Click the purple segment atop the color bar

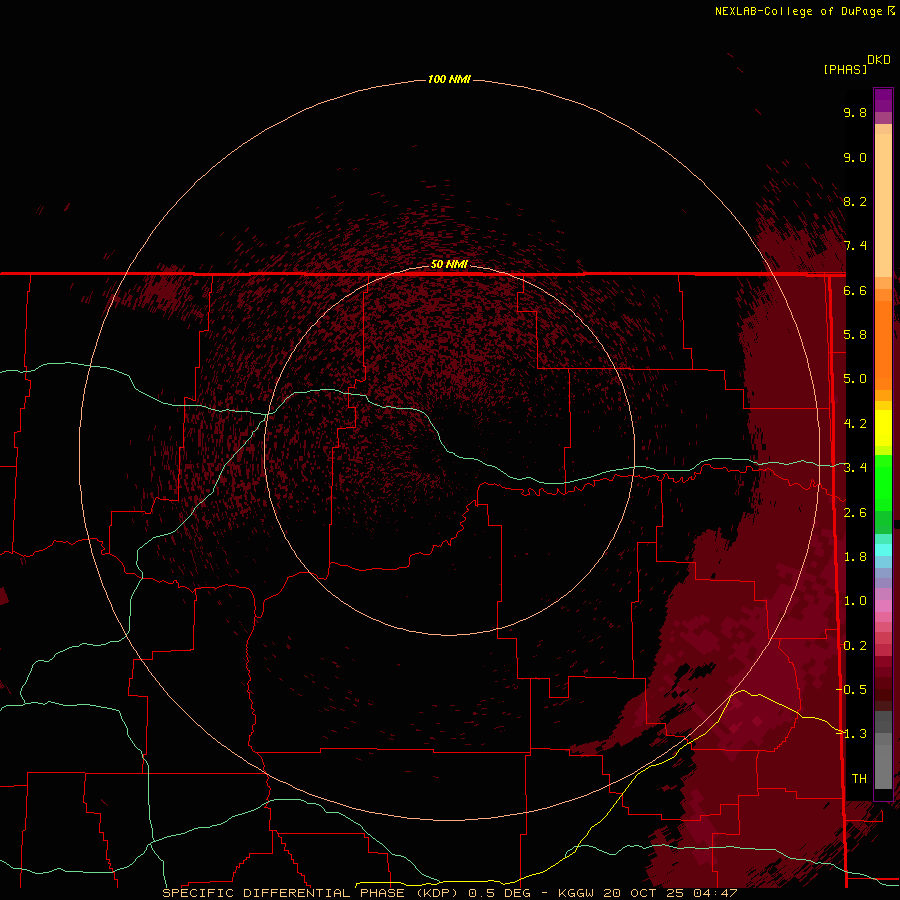(x=883, y=100)
